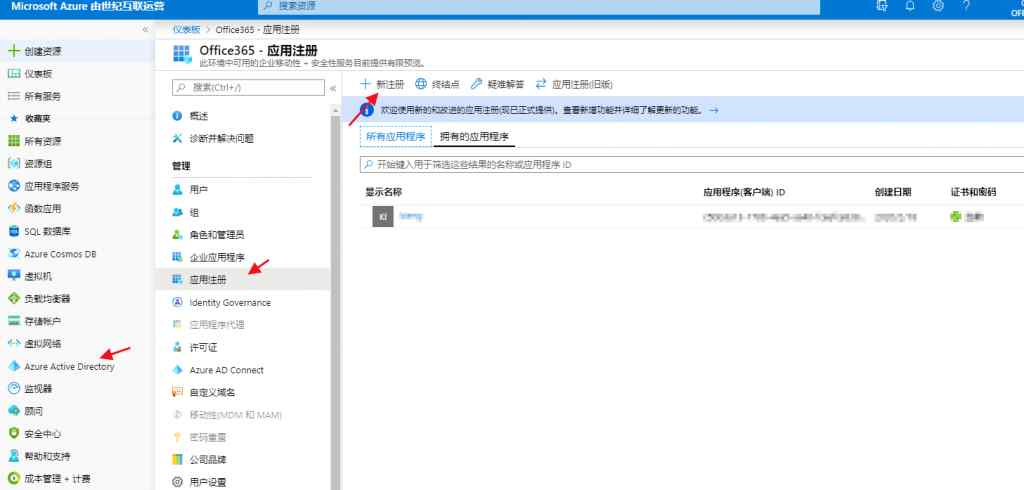Collapse the left navigation sidebar chevron

click(145, 30)
